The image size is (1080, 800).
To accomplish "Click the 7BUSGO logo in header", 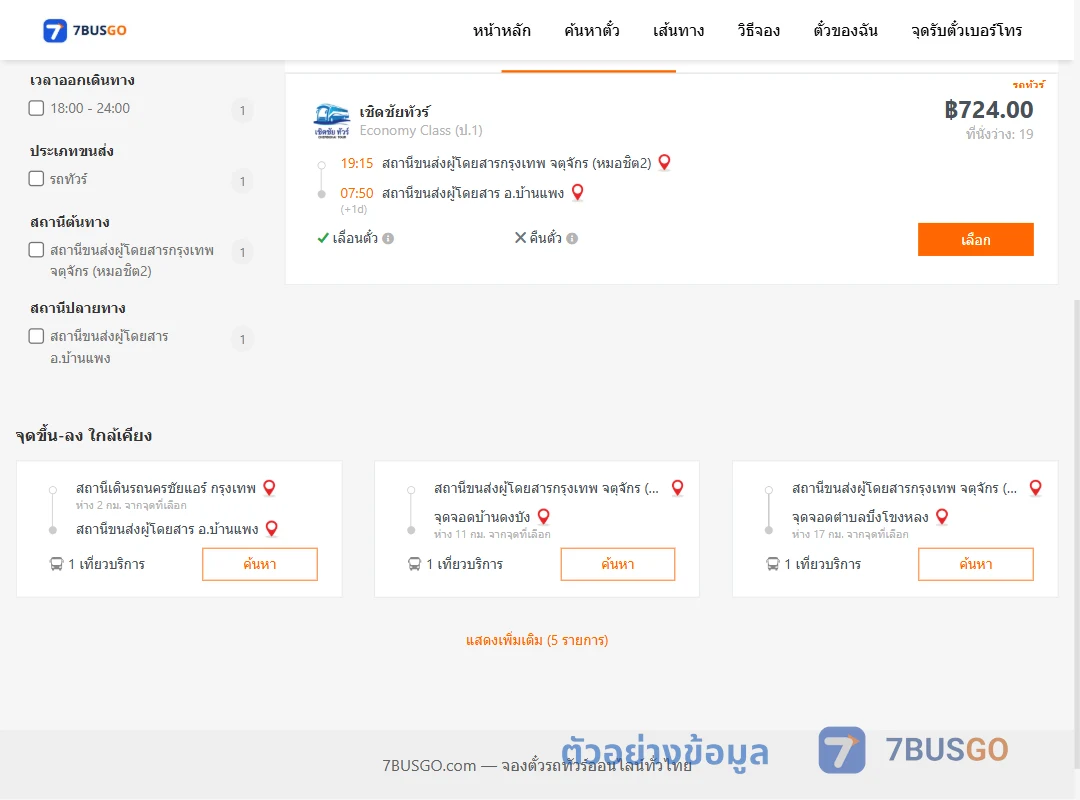I will click(x=85, y=30).
